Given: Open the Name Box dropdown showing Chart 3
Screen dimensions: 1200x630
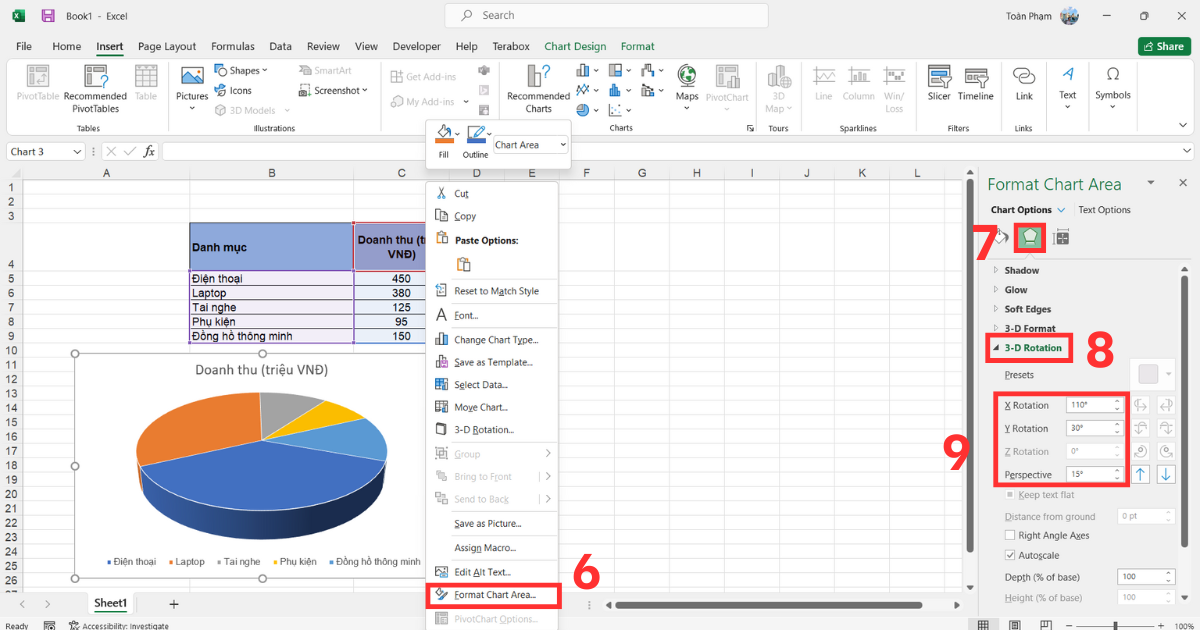Looking at the screenshot, I should click(x=78, y=152).
